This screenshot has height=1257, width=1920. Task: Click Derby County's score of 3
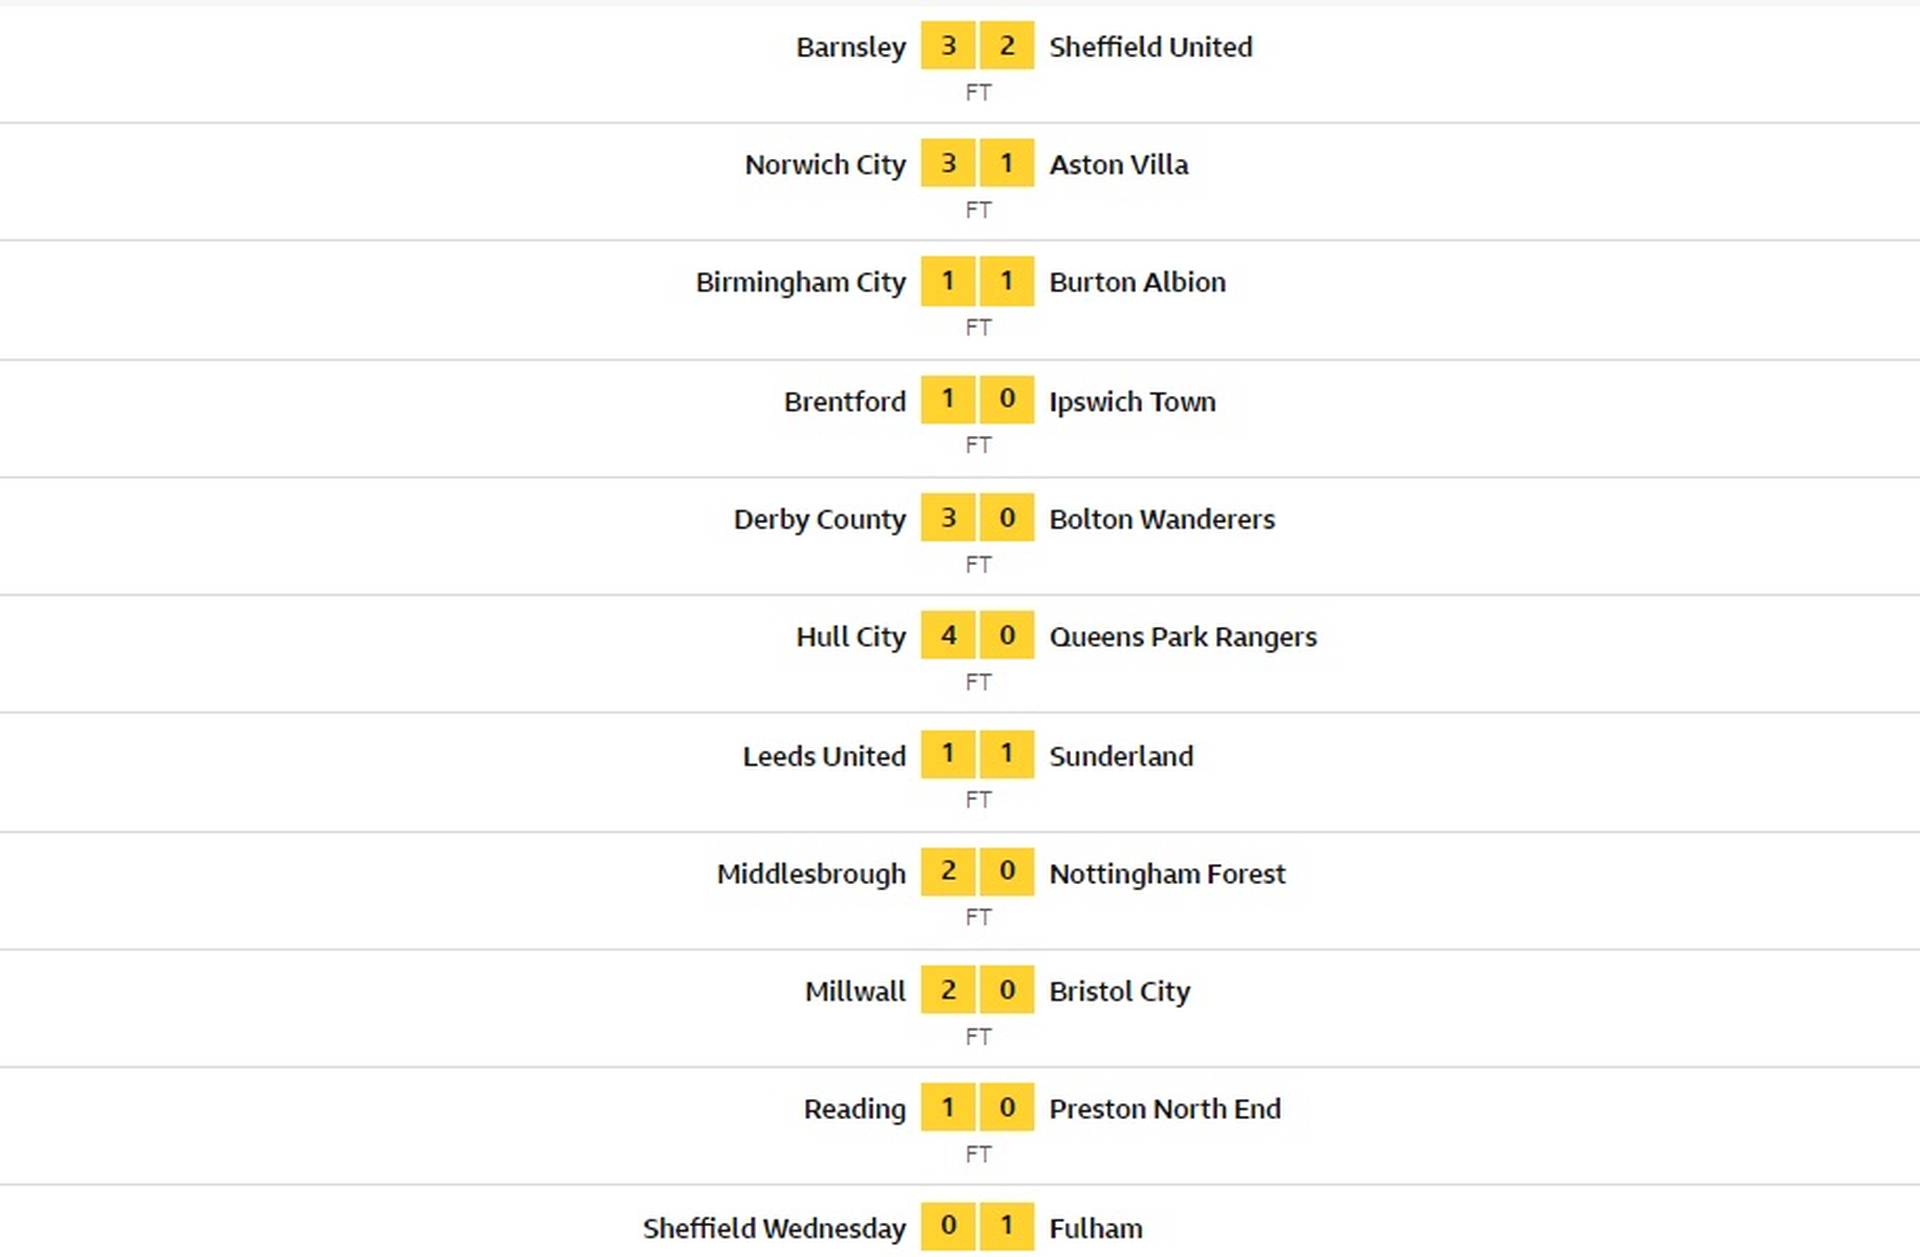[948, 518]
